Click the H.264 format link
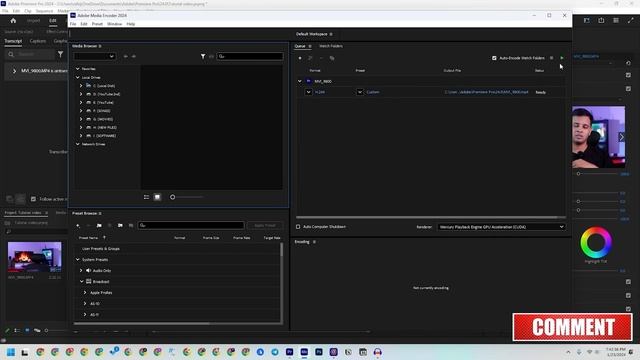The image size is (640, 360). (320, 92)
